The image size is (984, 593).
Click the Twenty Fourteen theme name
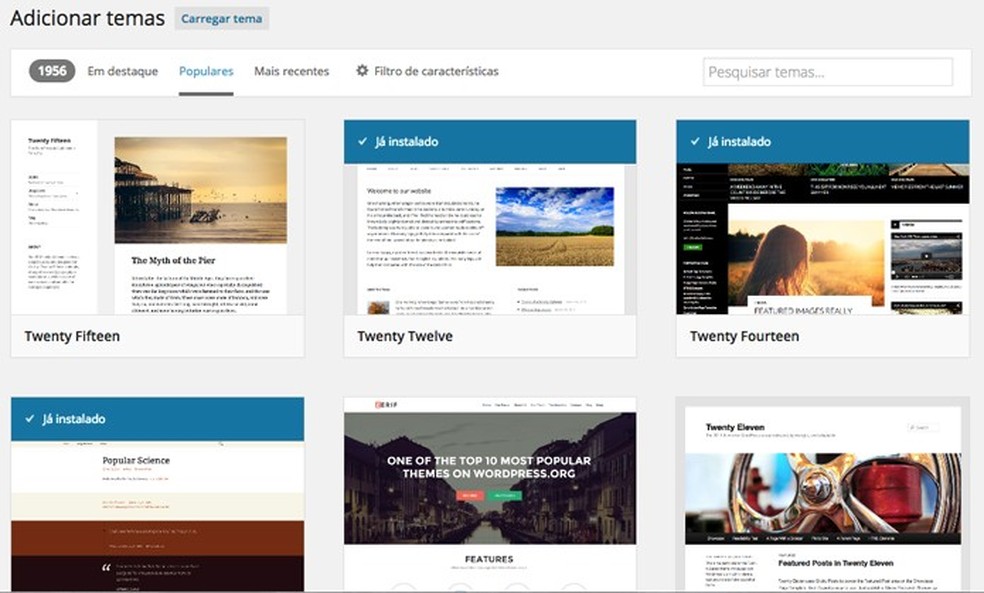744,336
